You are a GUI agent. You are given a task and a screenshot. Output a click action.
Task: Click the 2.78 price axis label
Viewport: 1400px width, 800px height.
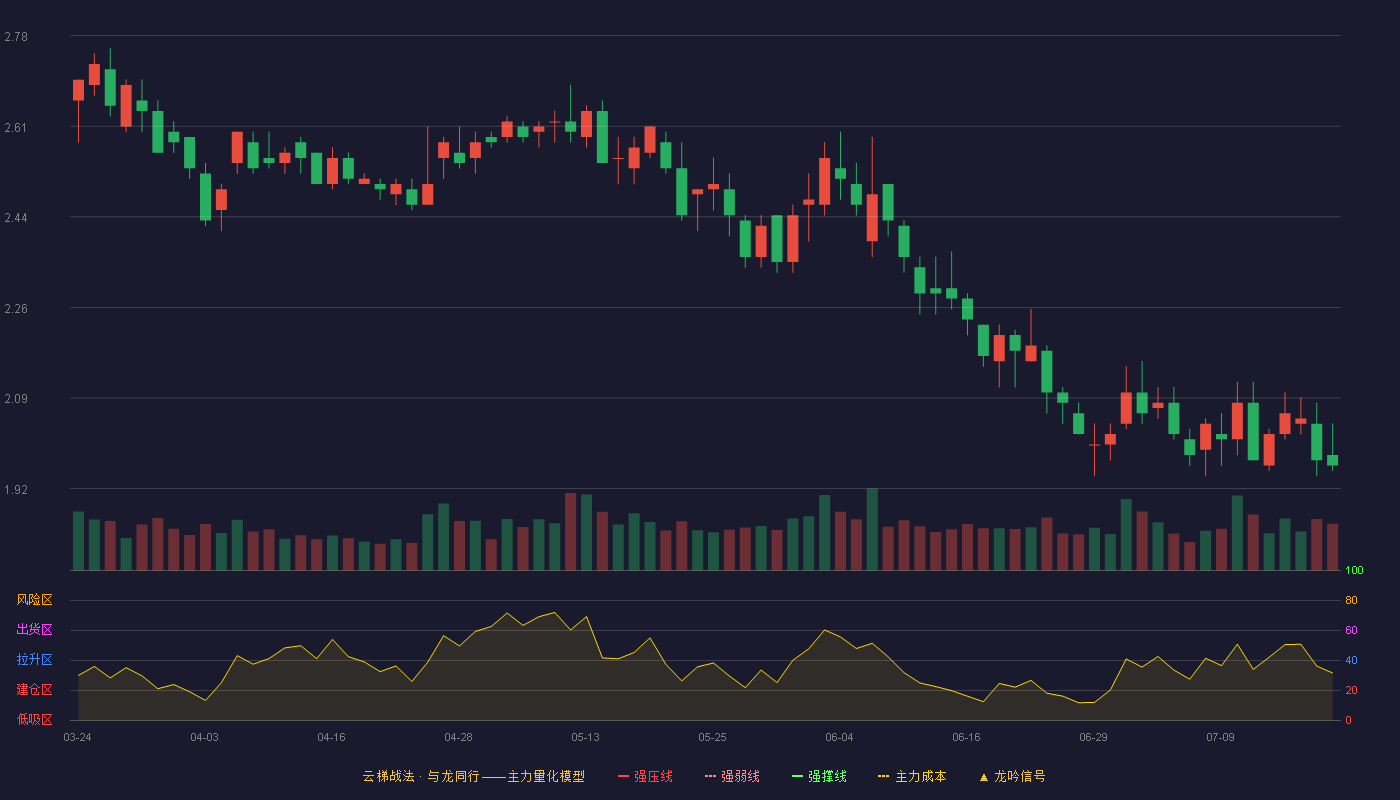tap(16, 37)
